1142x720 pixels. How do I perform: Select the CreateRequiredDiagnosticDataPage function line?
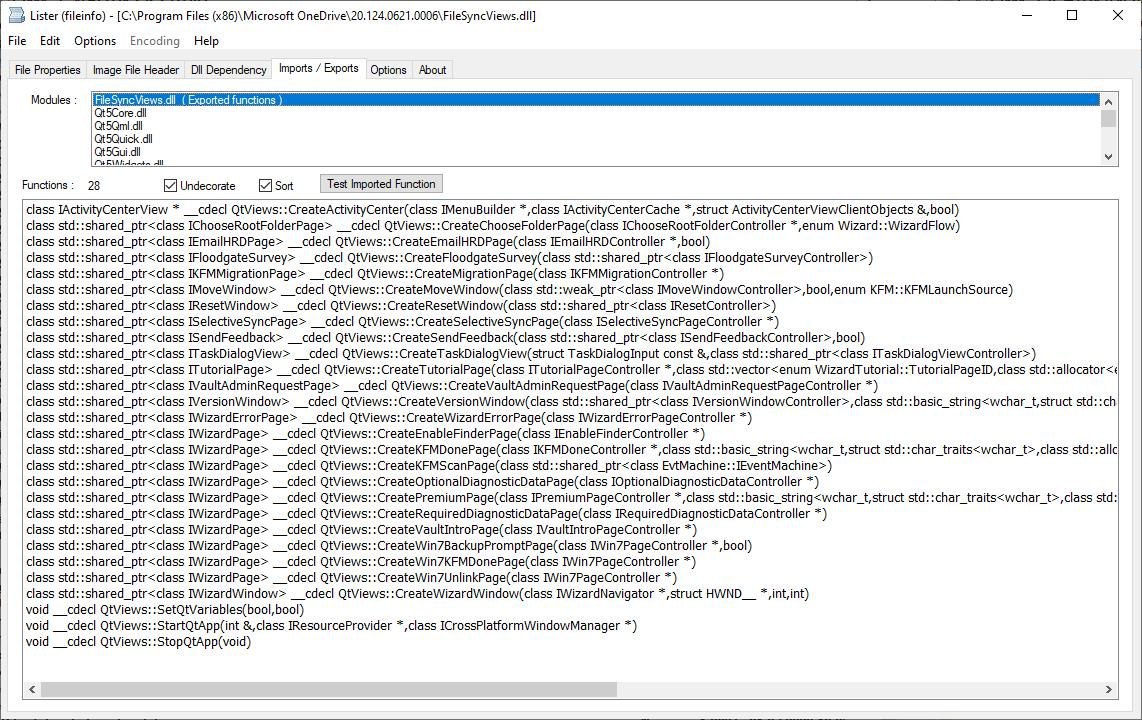point(426,514)
